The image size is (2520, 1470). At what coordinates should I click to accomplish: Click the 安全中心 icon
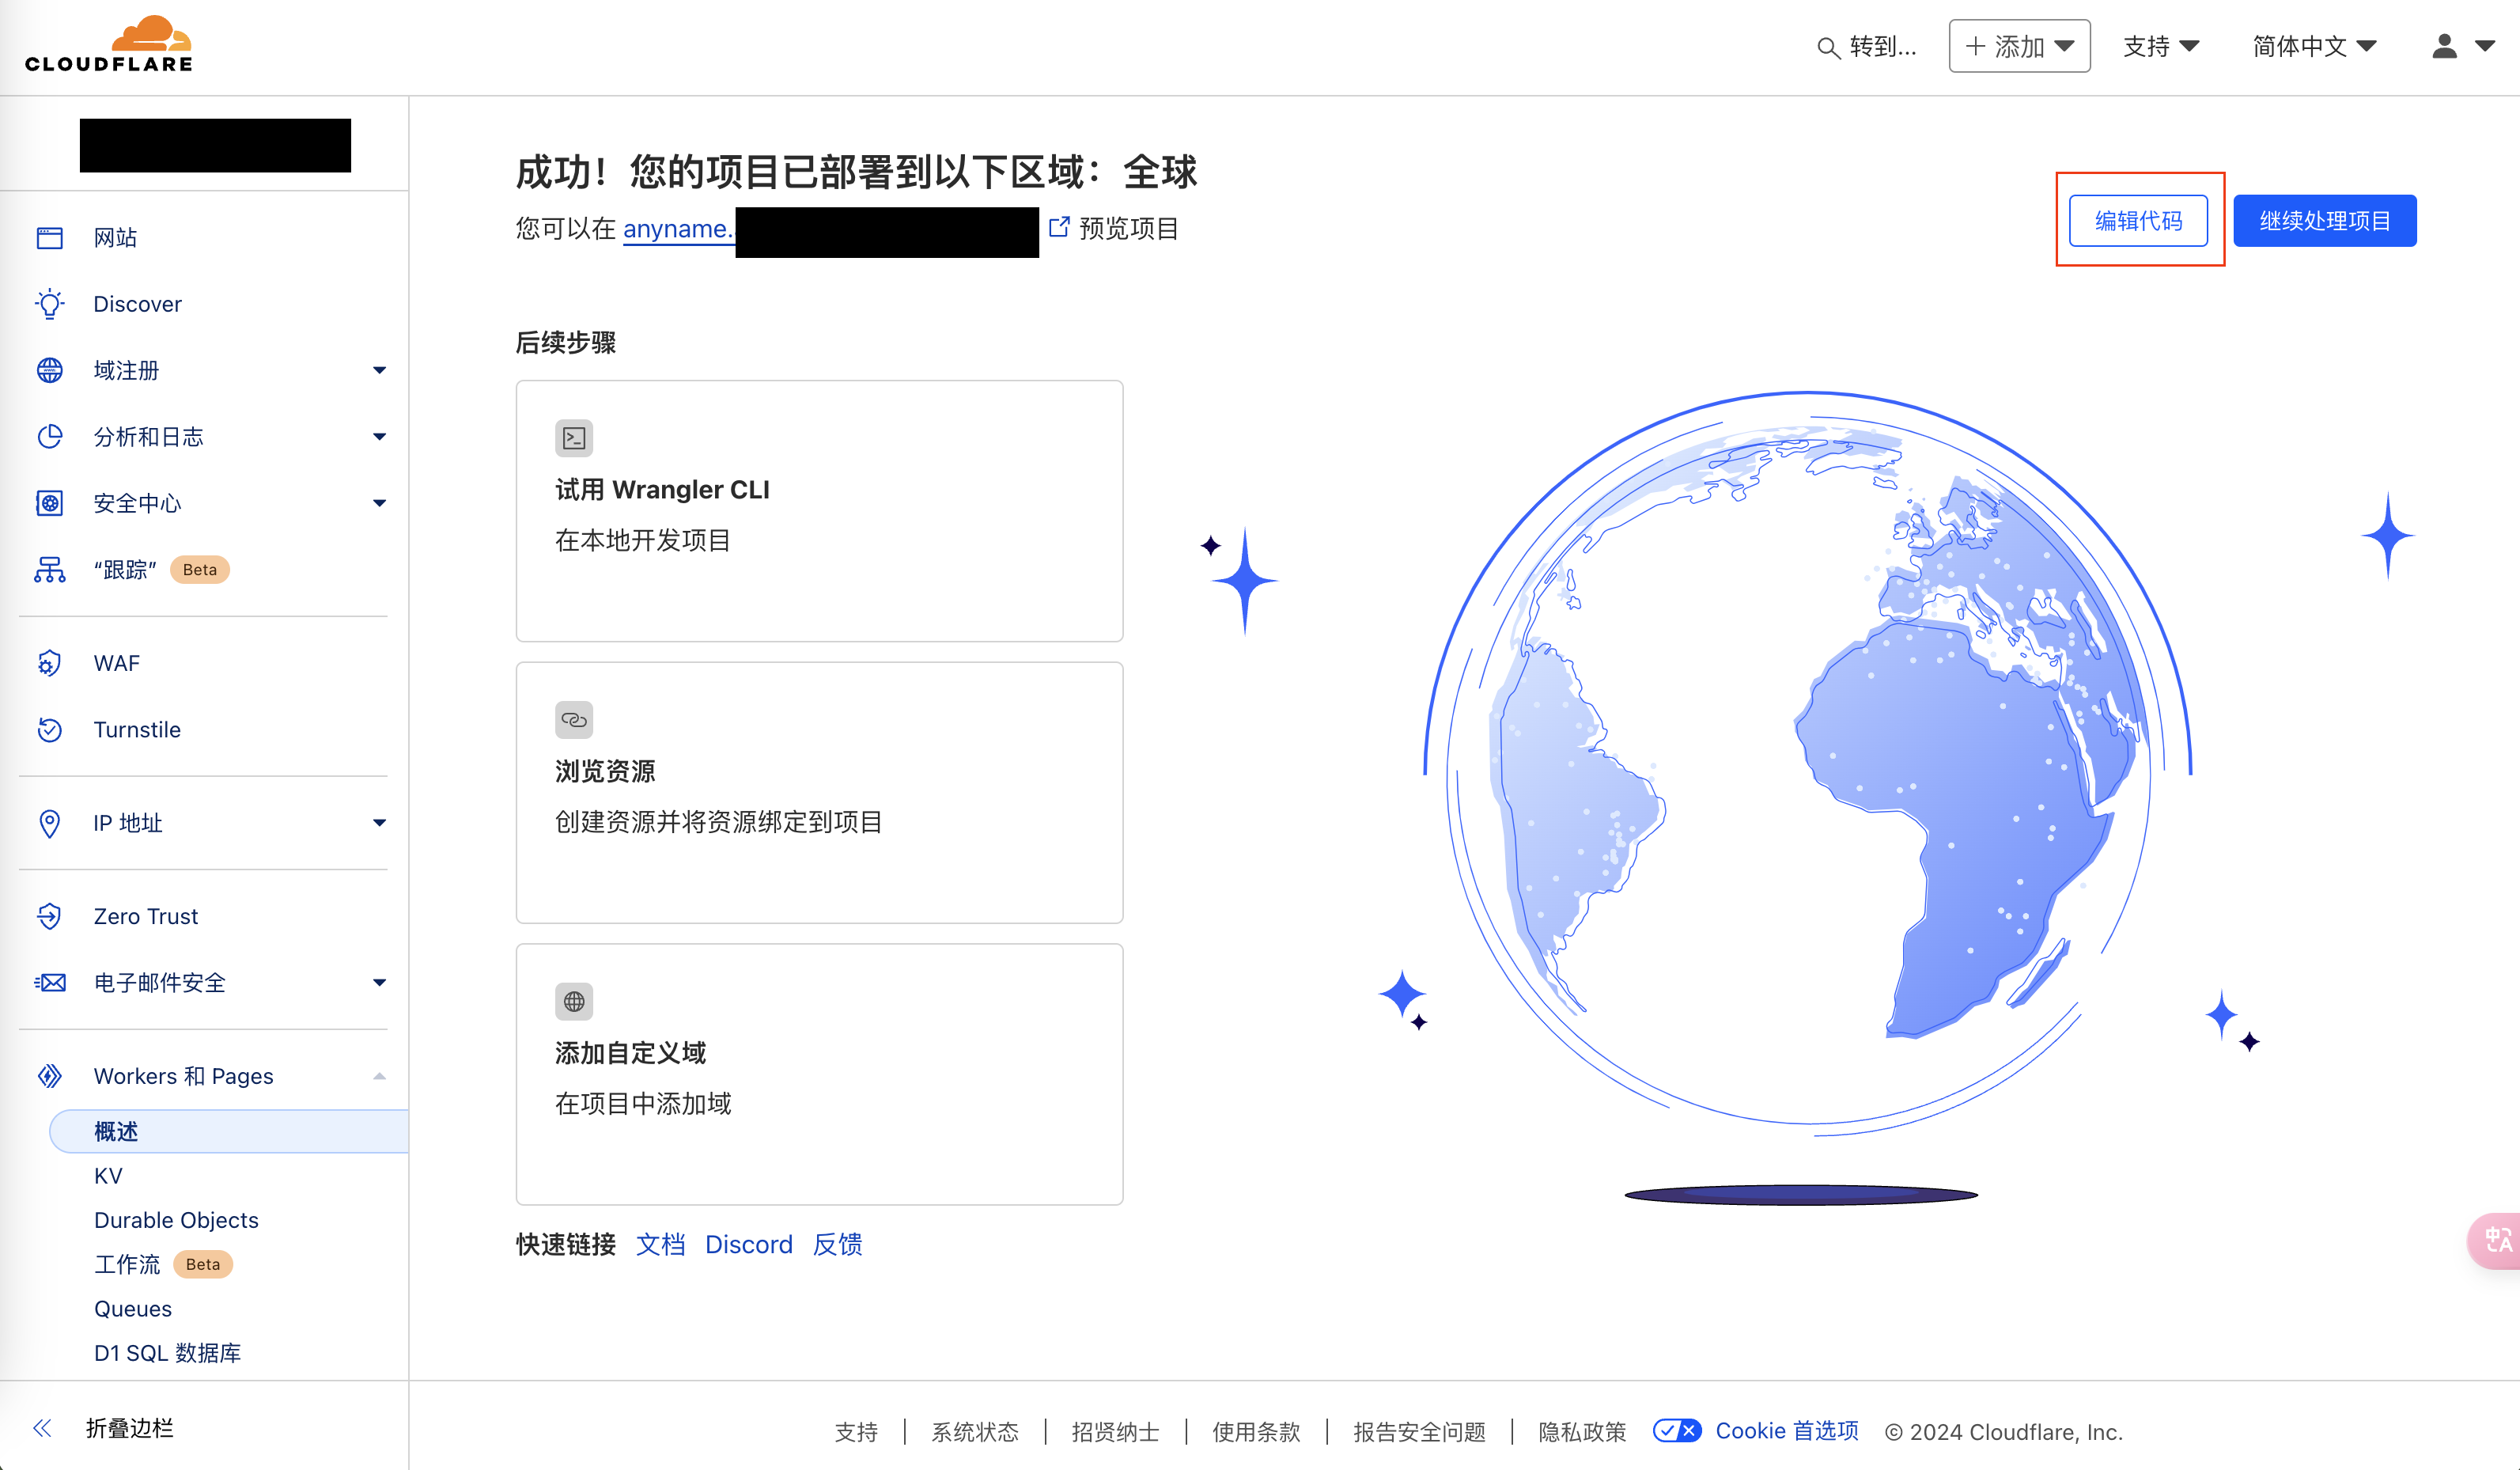coord(50,503)
